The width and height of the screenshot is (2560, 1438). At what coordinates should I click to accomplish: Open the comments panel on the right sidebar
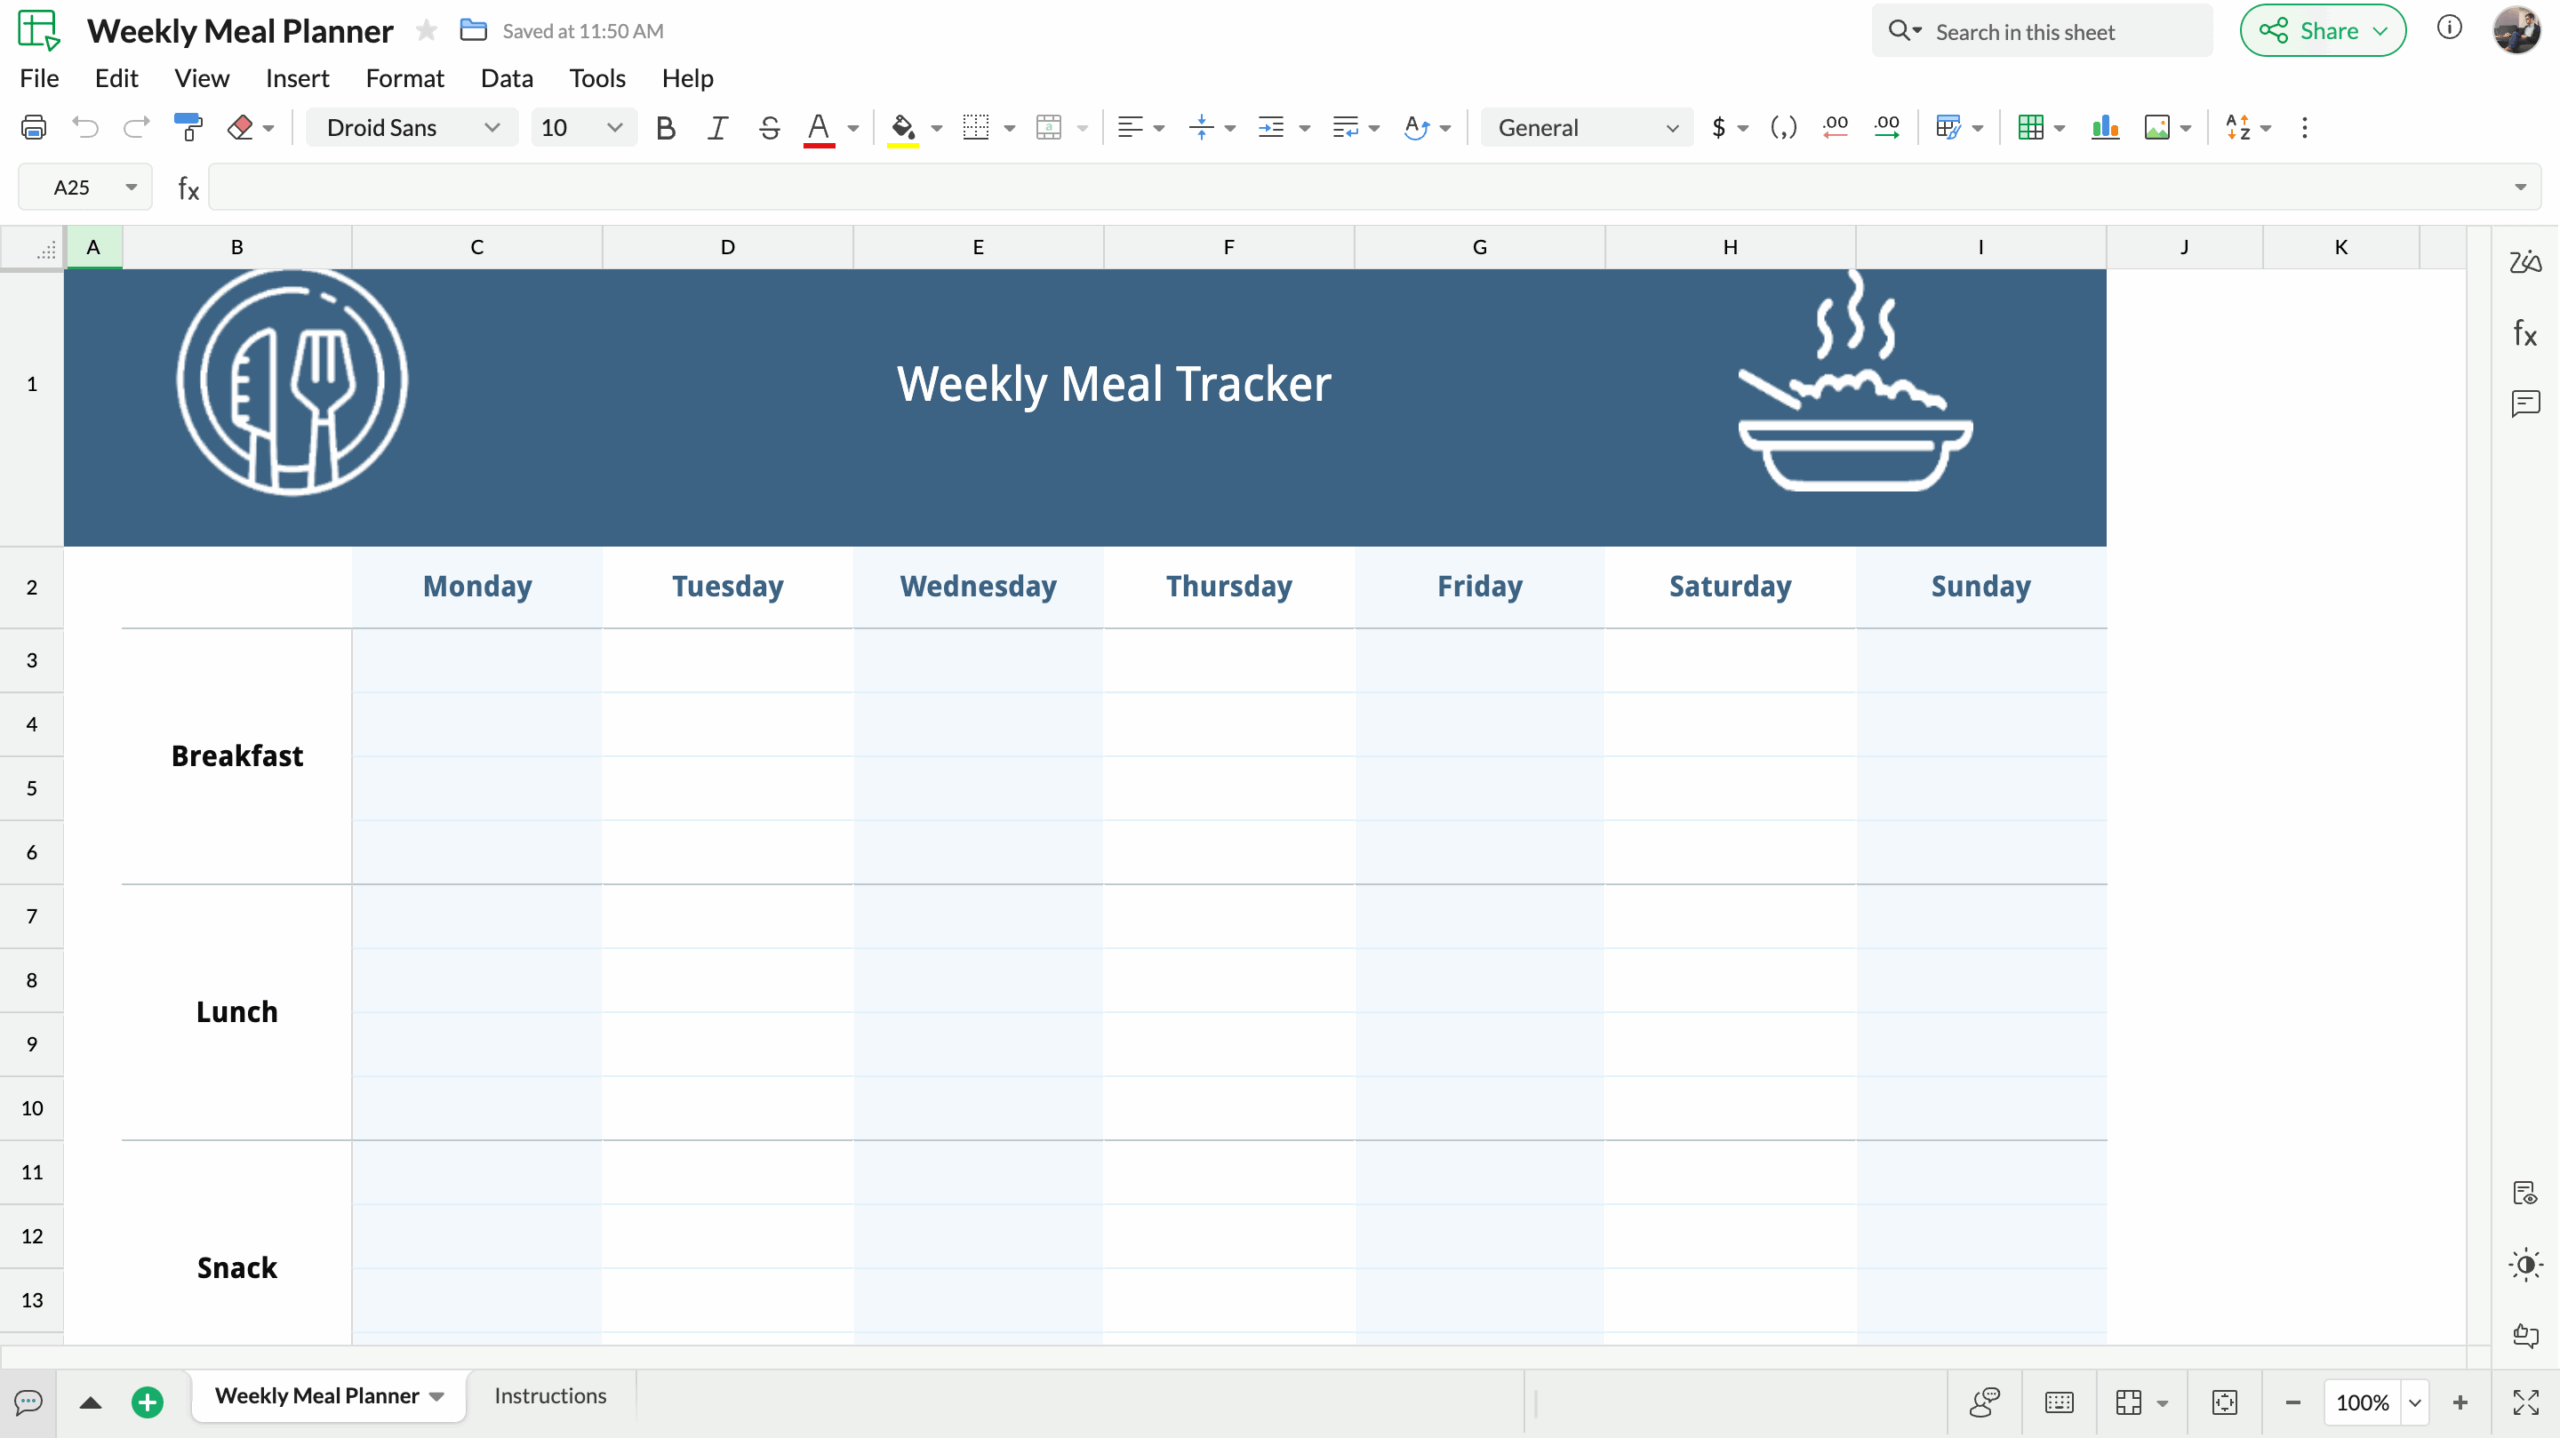tap(2526, 404)
